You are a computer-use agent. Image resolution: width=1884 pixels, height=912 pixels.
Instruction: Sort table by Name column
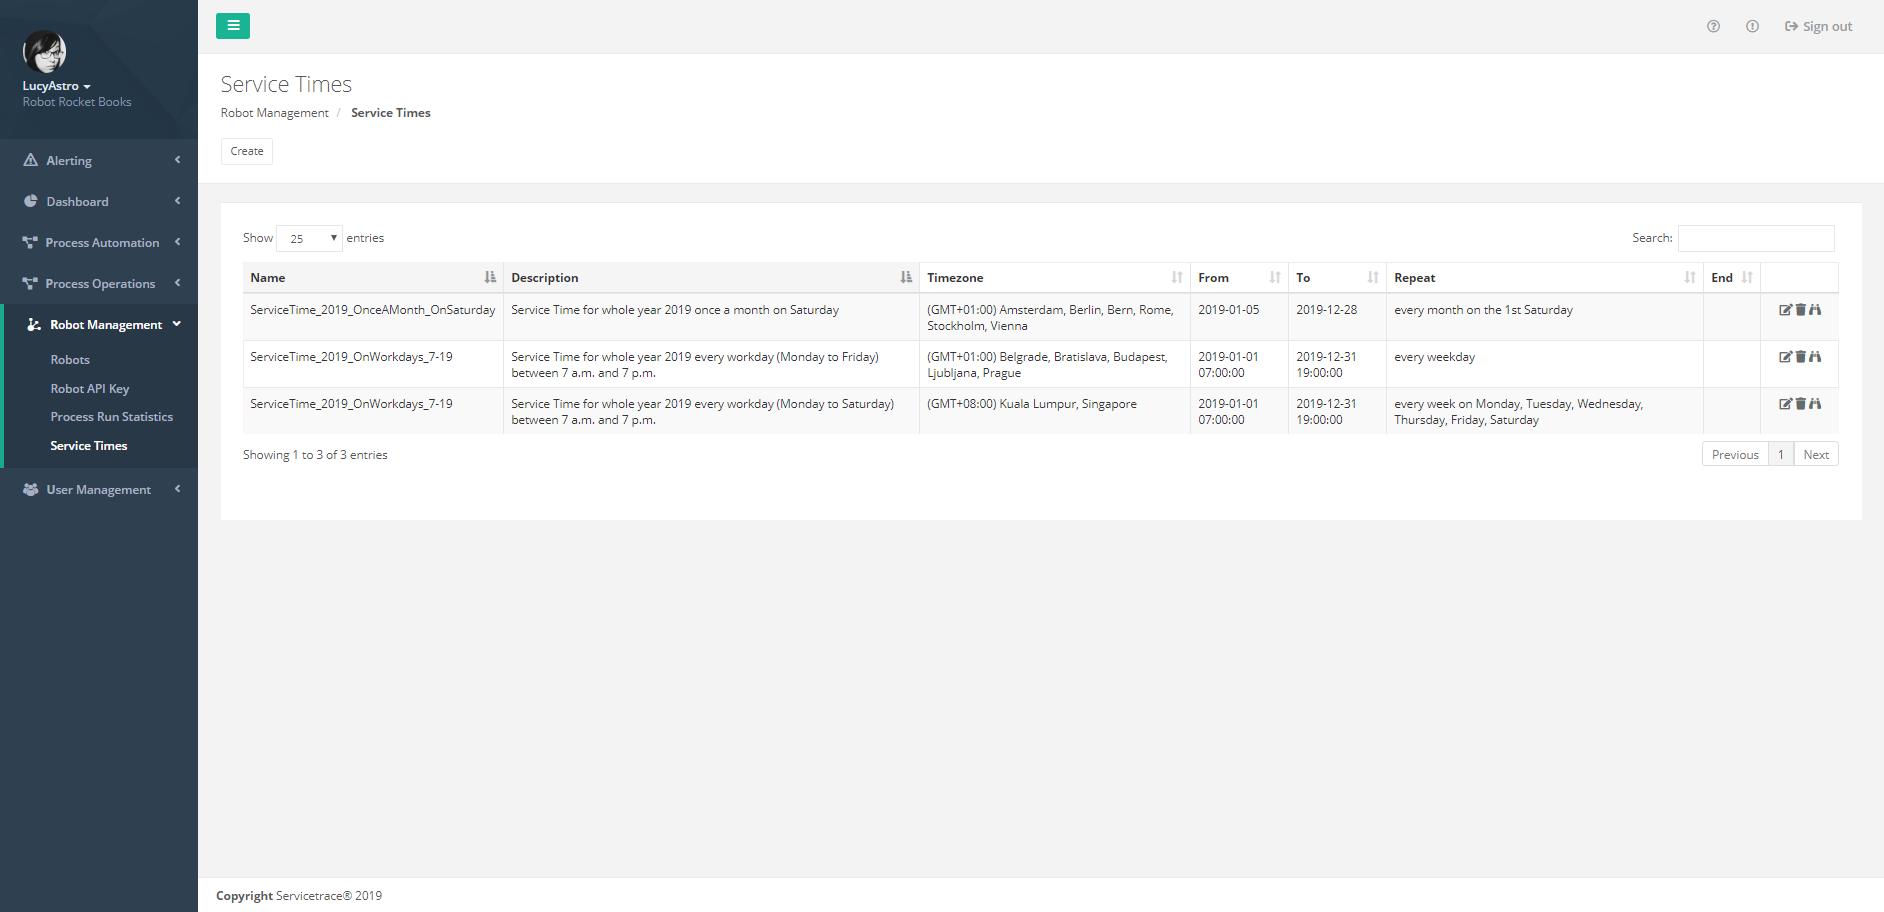tap(373, 277)
